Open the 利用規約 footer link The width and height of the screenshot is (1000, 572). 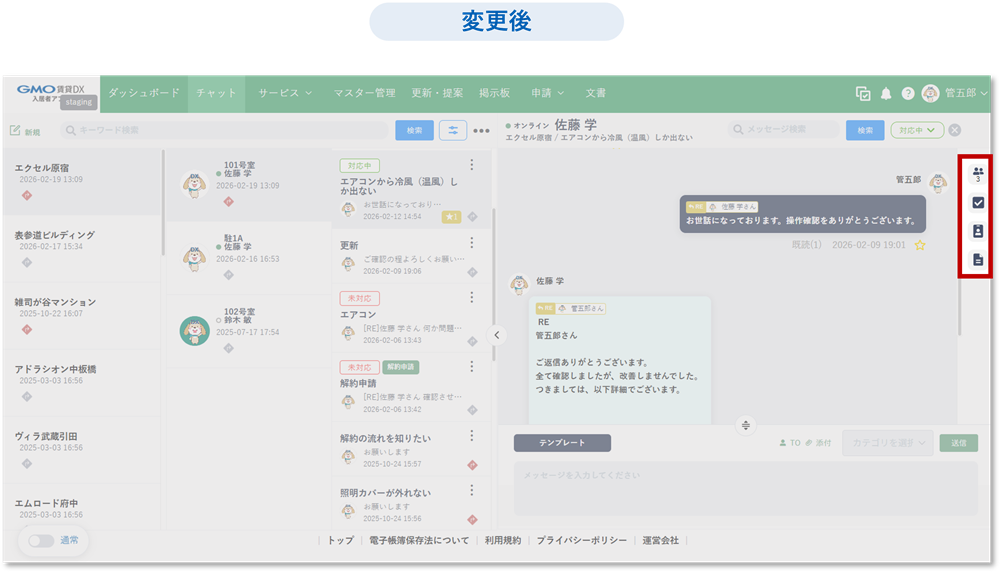[503, 540]
